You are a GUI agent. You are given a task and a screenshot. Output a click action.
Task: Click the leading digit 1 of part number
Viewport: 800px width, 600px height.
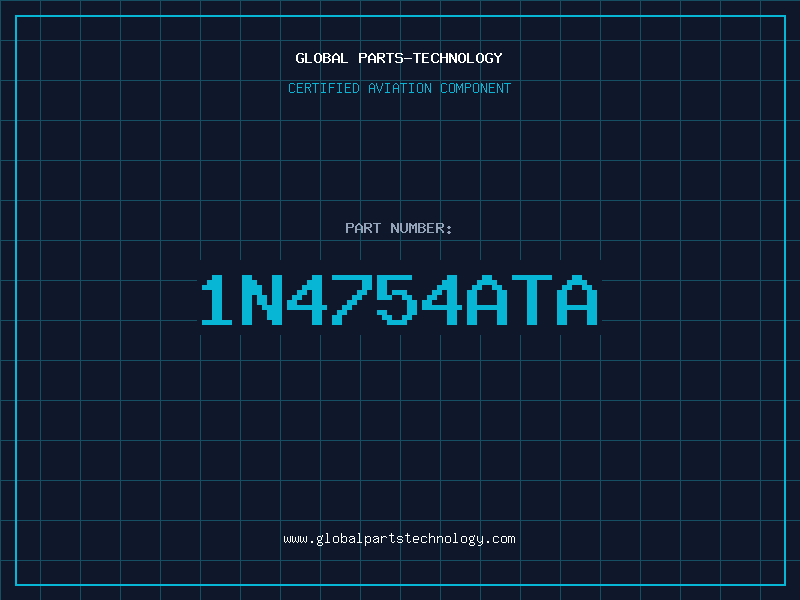[x=217, y=300]
